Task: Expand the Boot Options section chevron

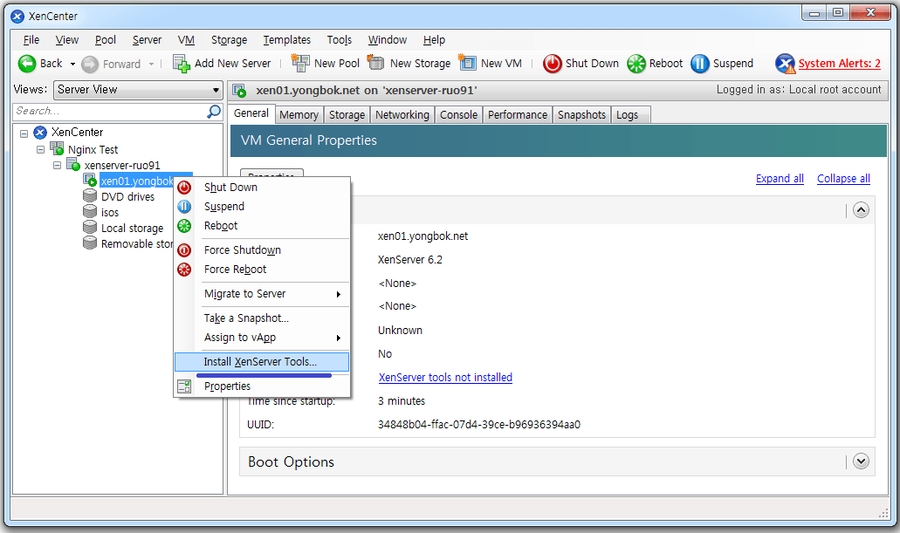Action: tap(860, 461)
